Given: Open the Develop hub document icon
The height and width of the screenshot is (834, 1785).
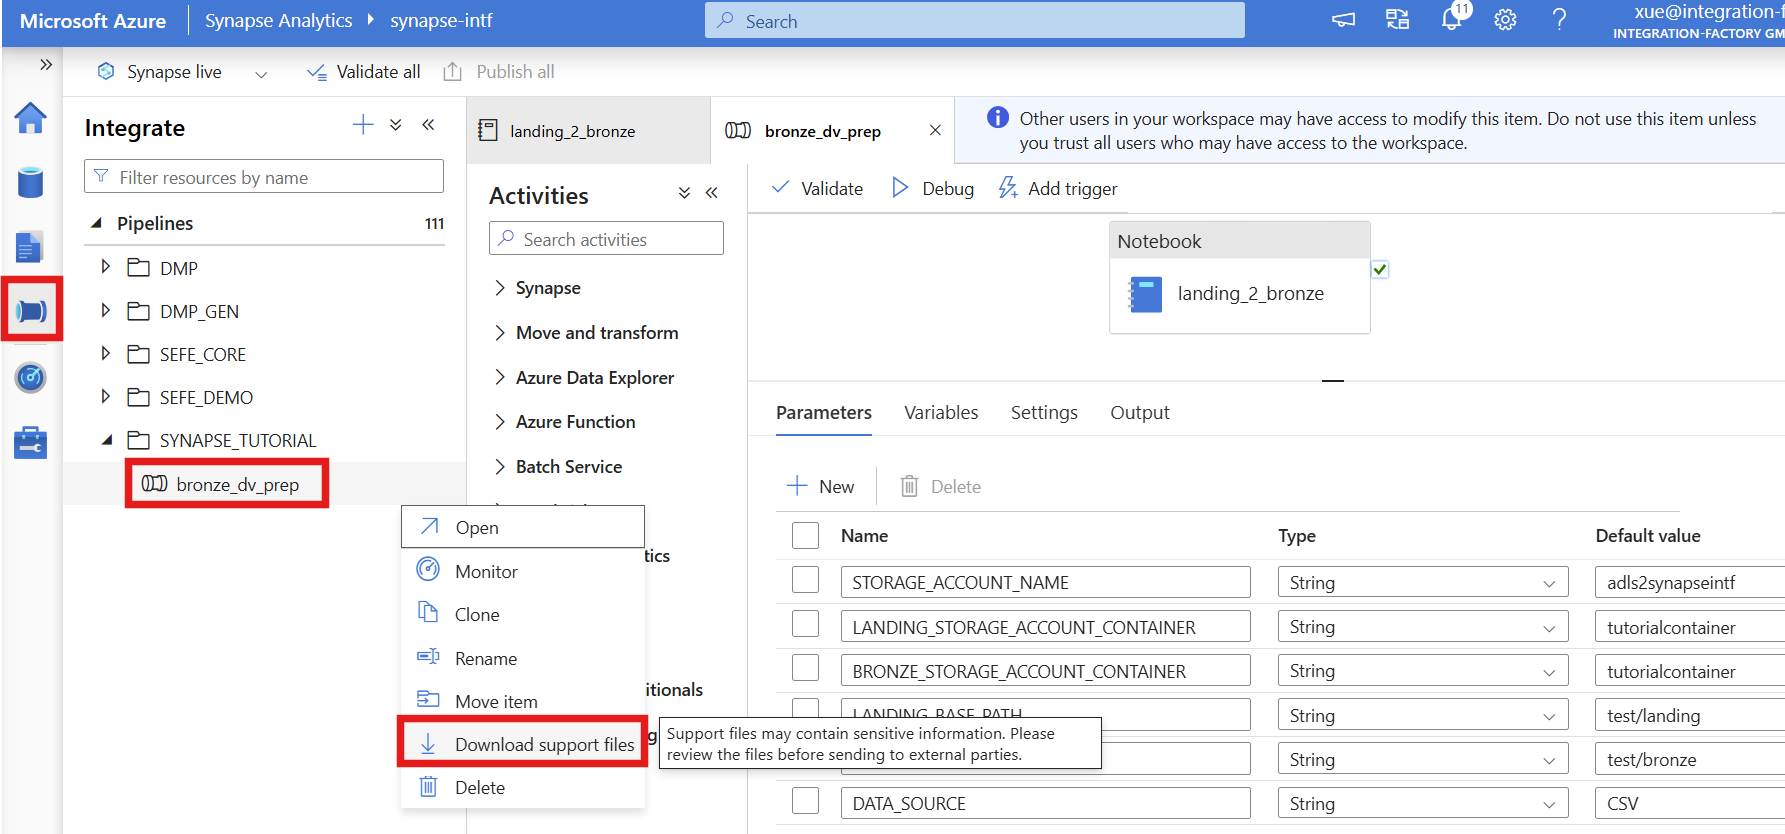Looking at the screenshot, I should 31,247.
